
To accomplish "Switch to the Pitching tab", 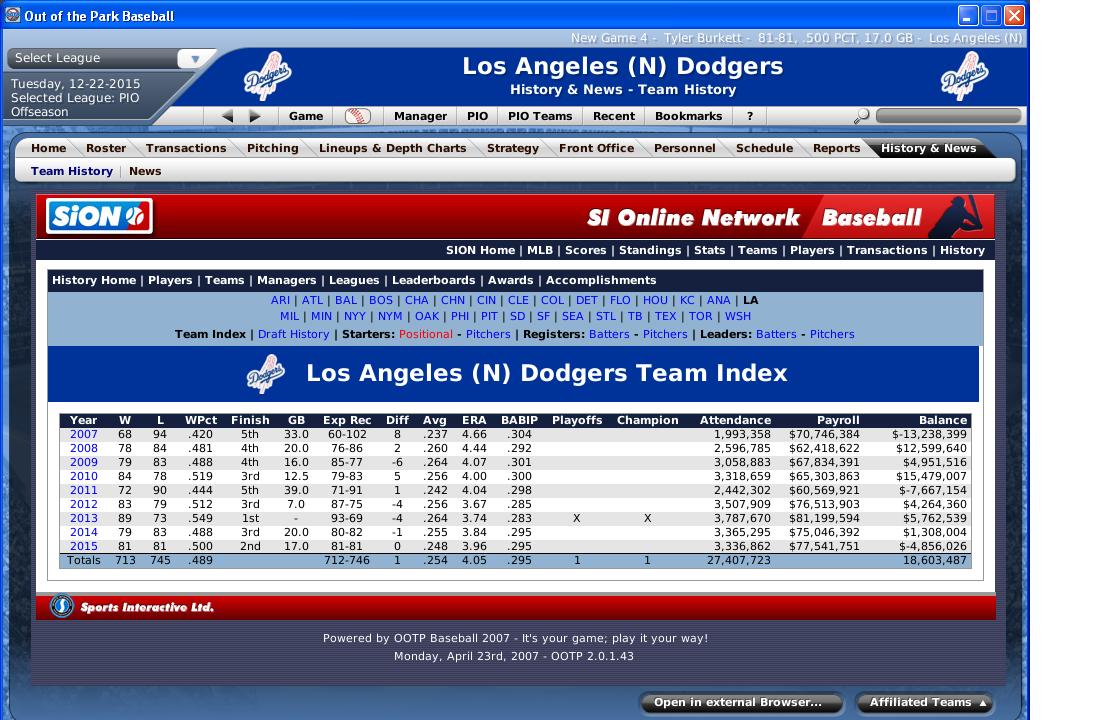I will 273,148.
